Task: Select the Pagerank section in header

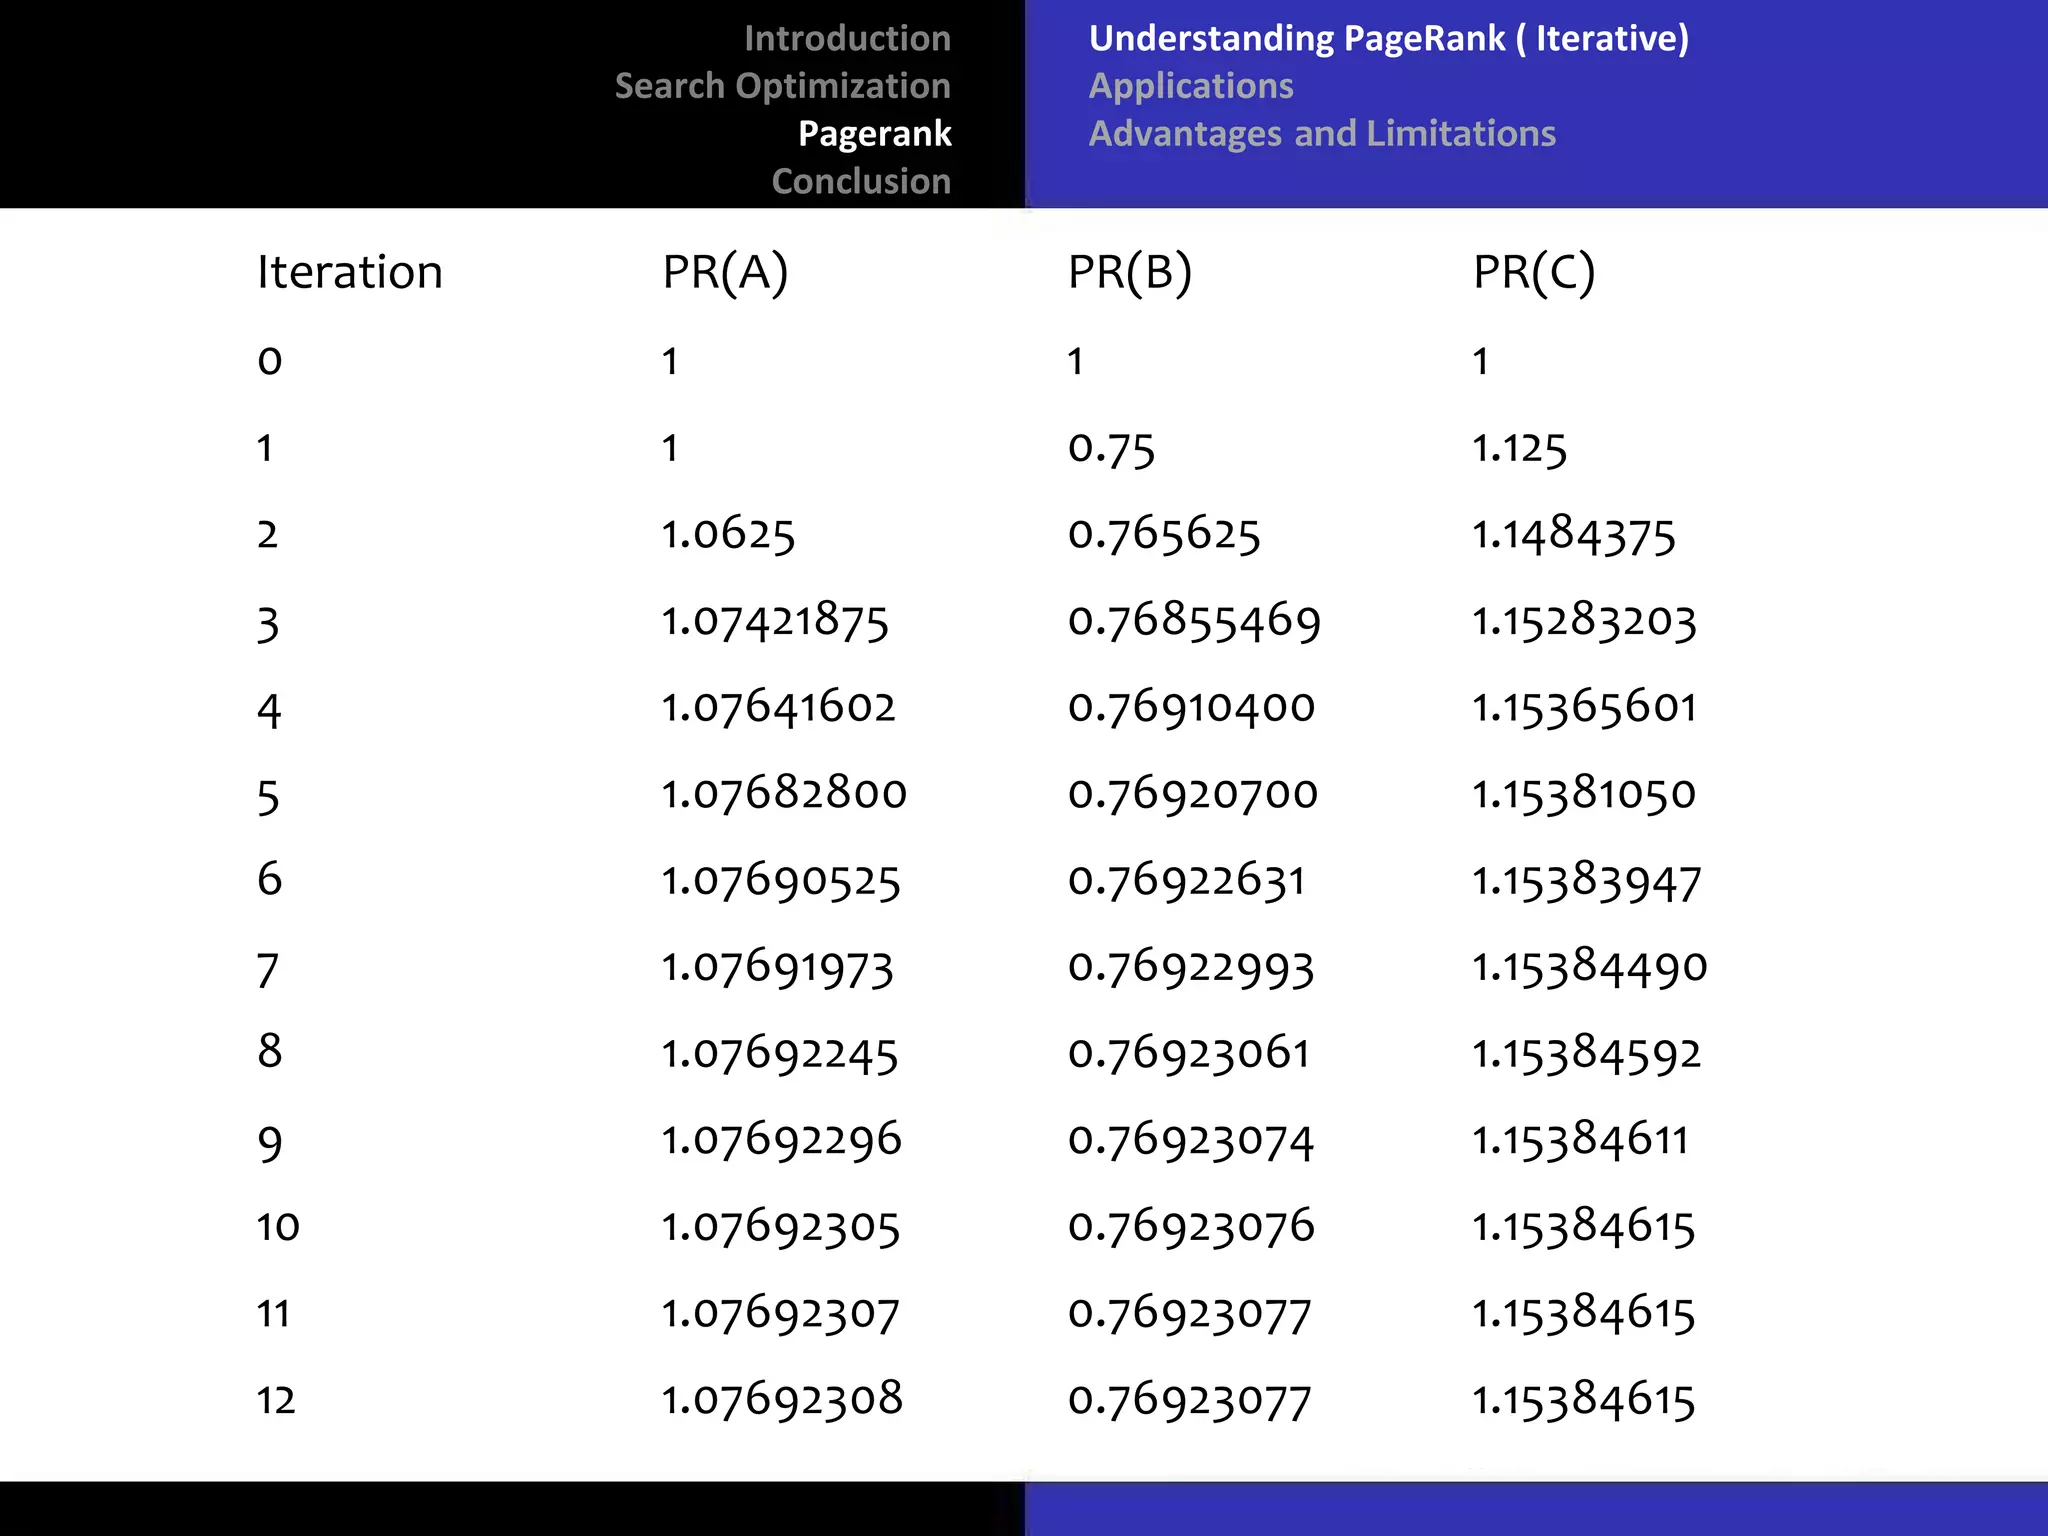Action: (874, 134)
